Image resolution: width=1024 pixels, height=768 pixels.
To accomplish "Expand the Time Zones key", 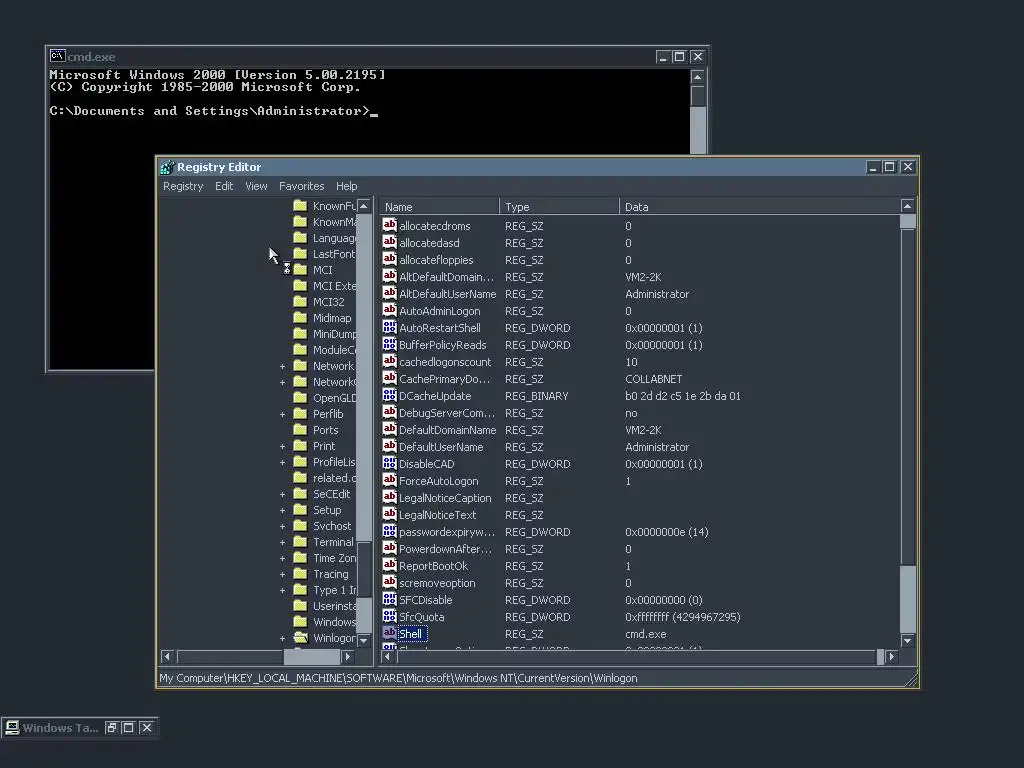I will (x=283, y=558).
